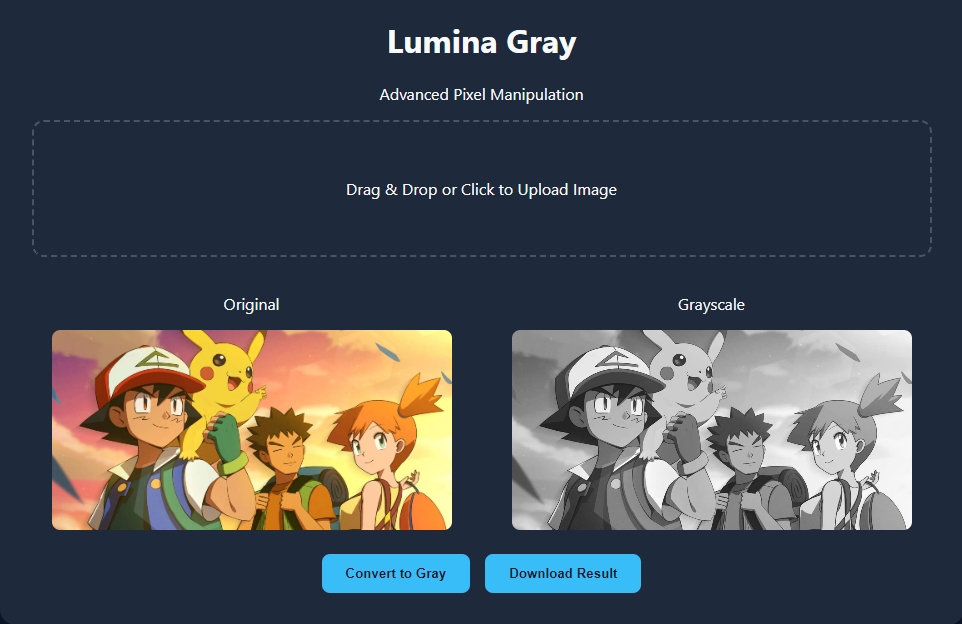The height and width of the screenshot is (624, 962).
Task: Click the Convert to Gray button
Action: [x=395, y=573]
